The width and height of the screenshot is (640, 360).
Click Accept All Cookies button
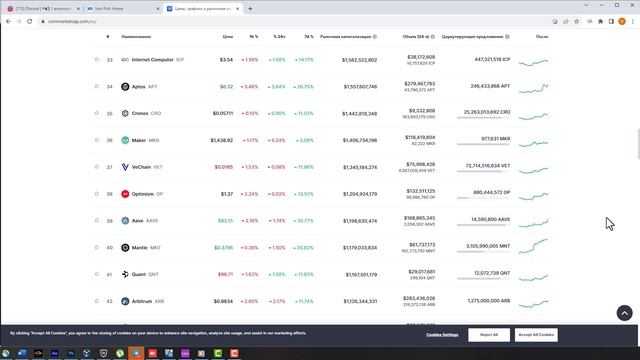tap(536, 335)
